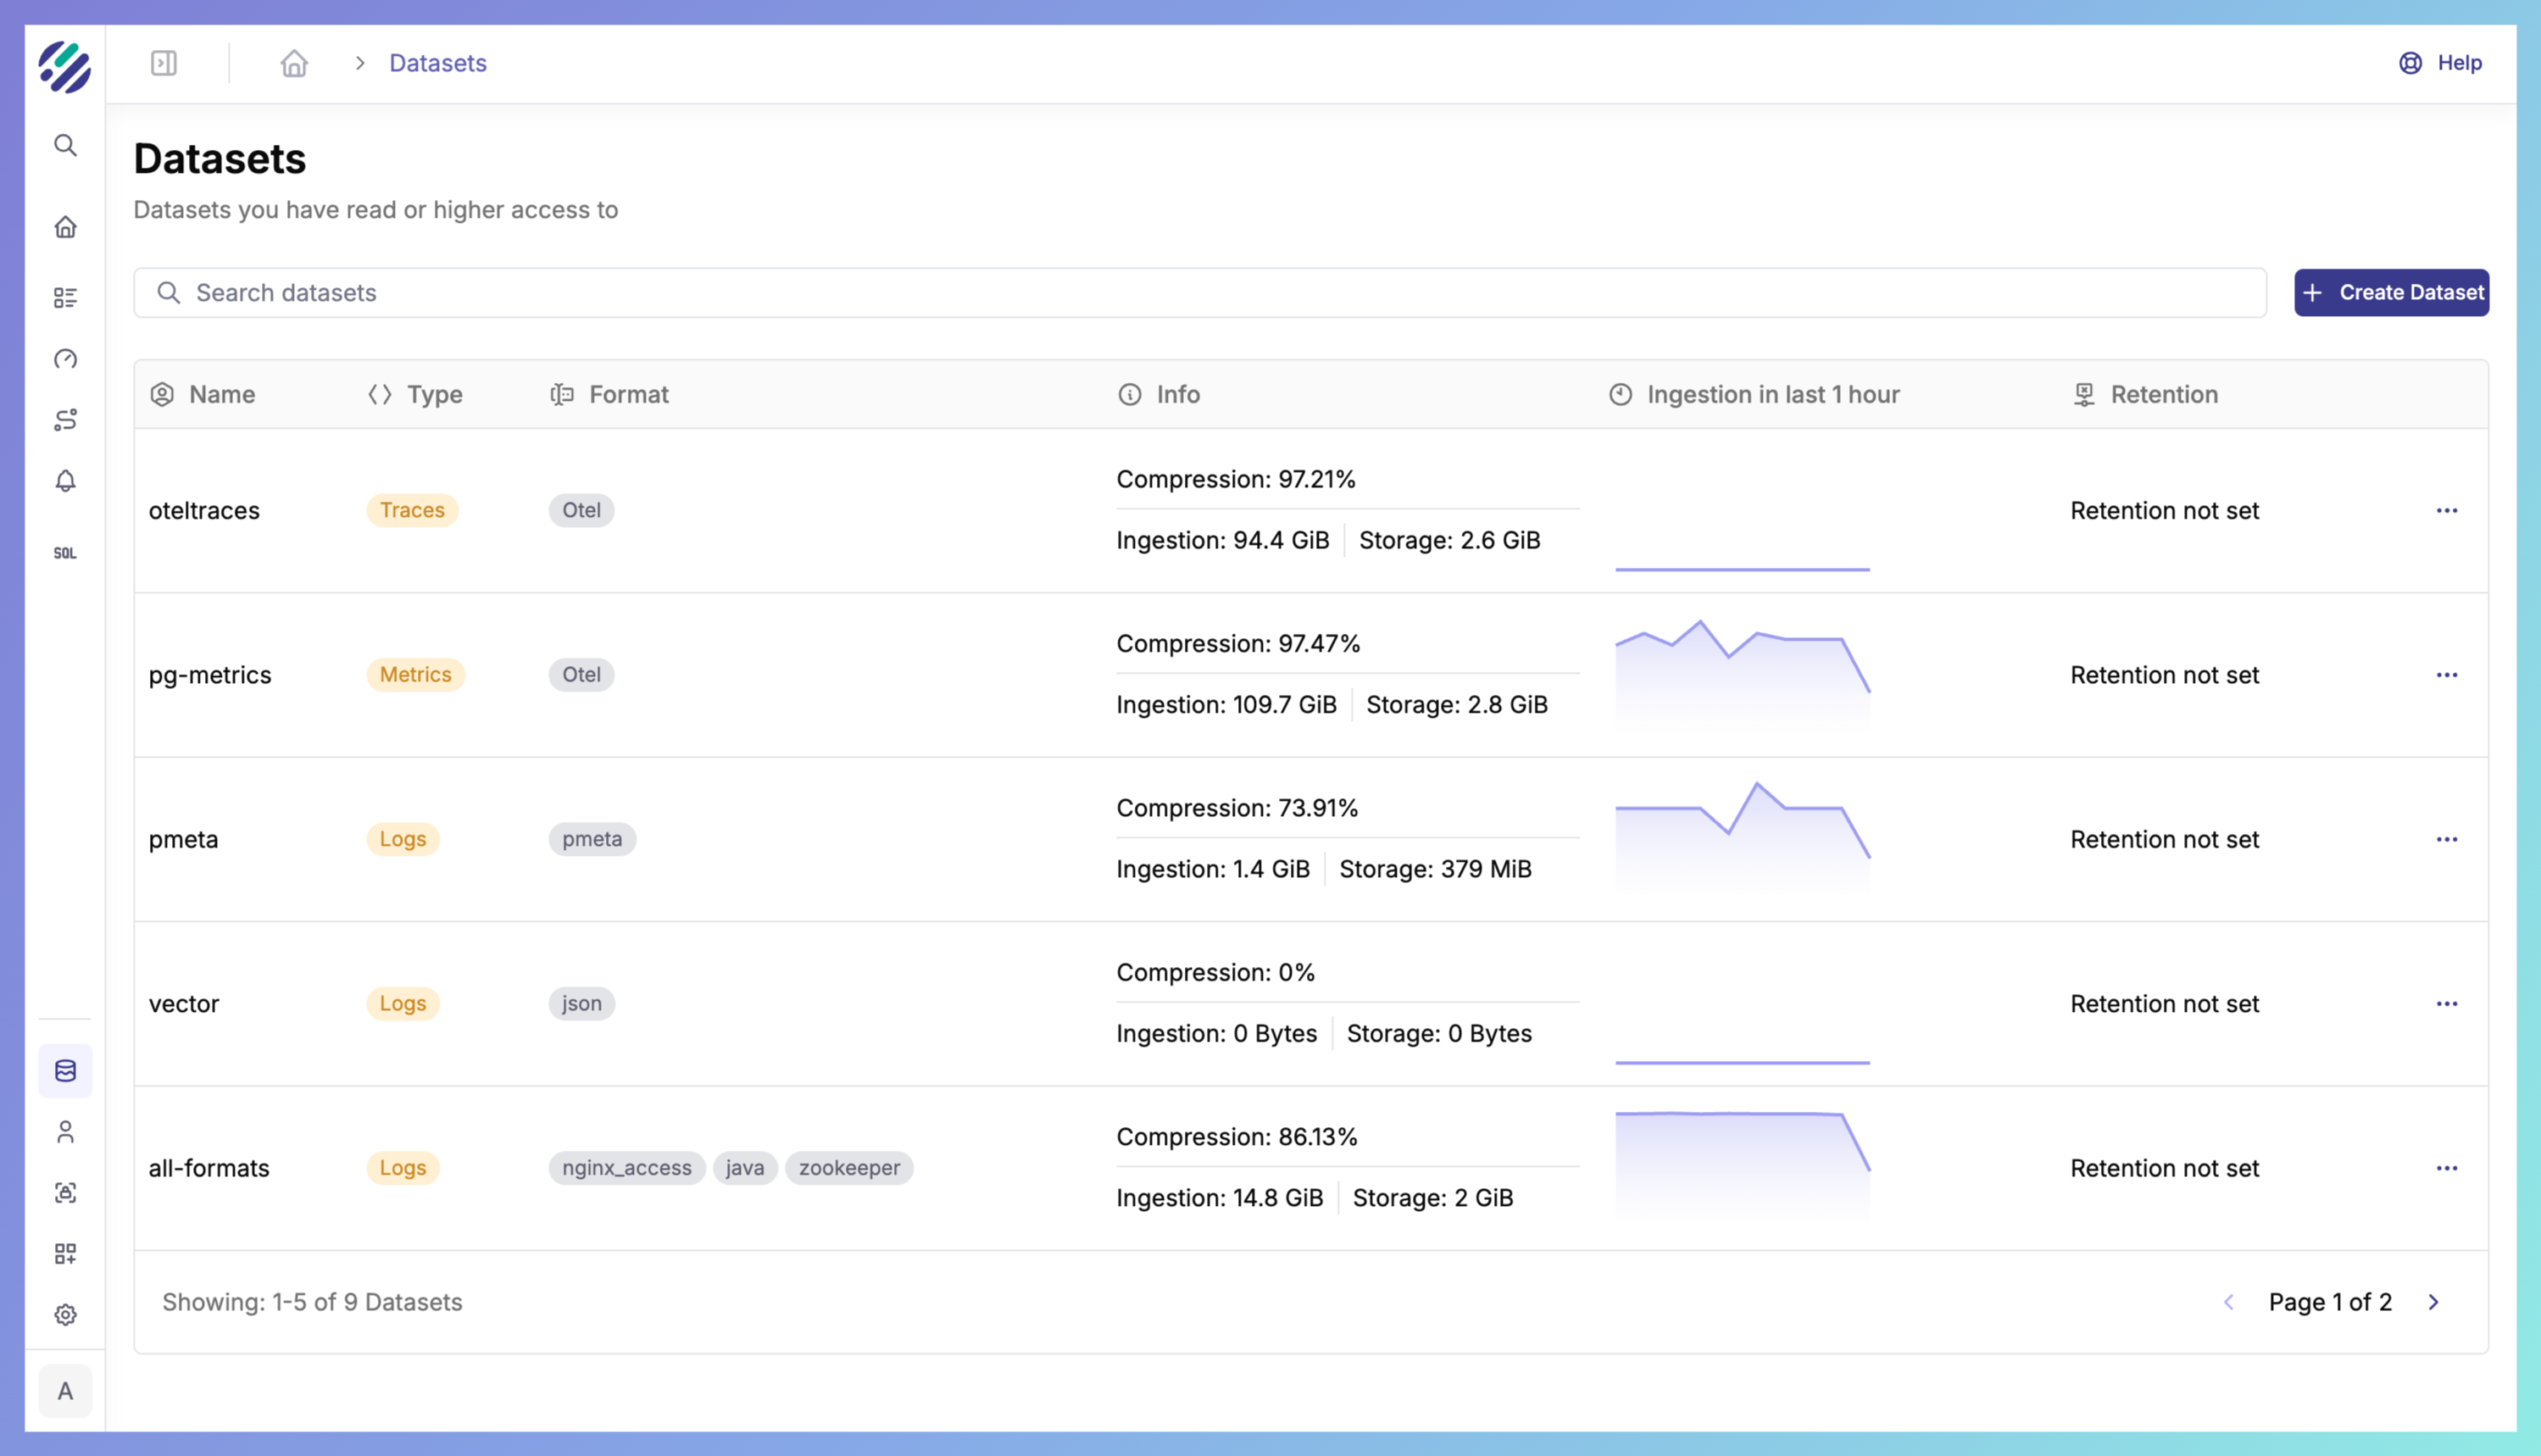Focus the Search datasets input field
This screenshot has width=2541, height=1456.
coord(1200,293)
